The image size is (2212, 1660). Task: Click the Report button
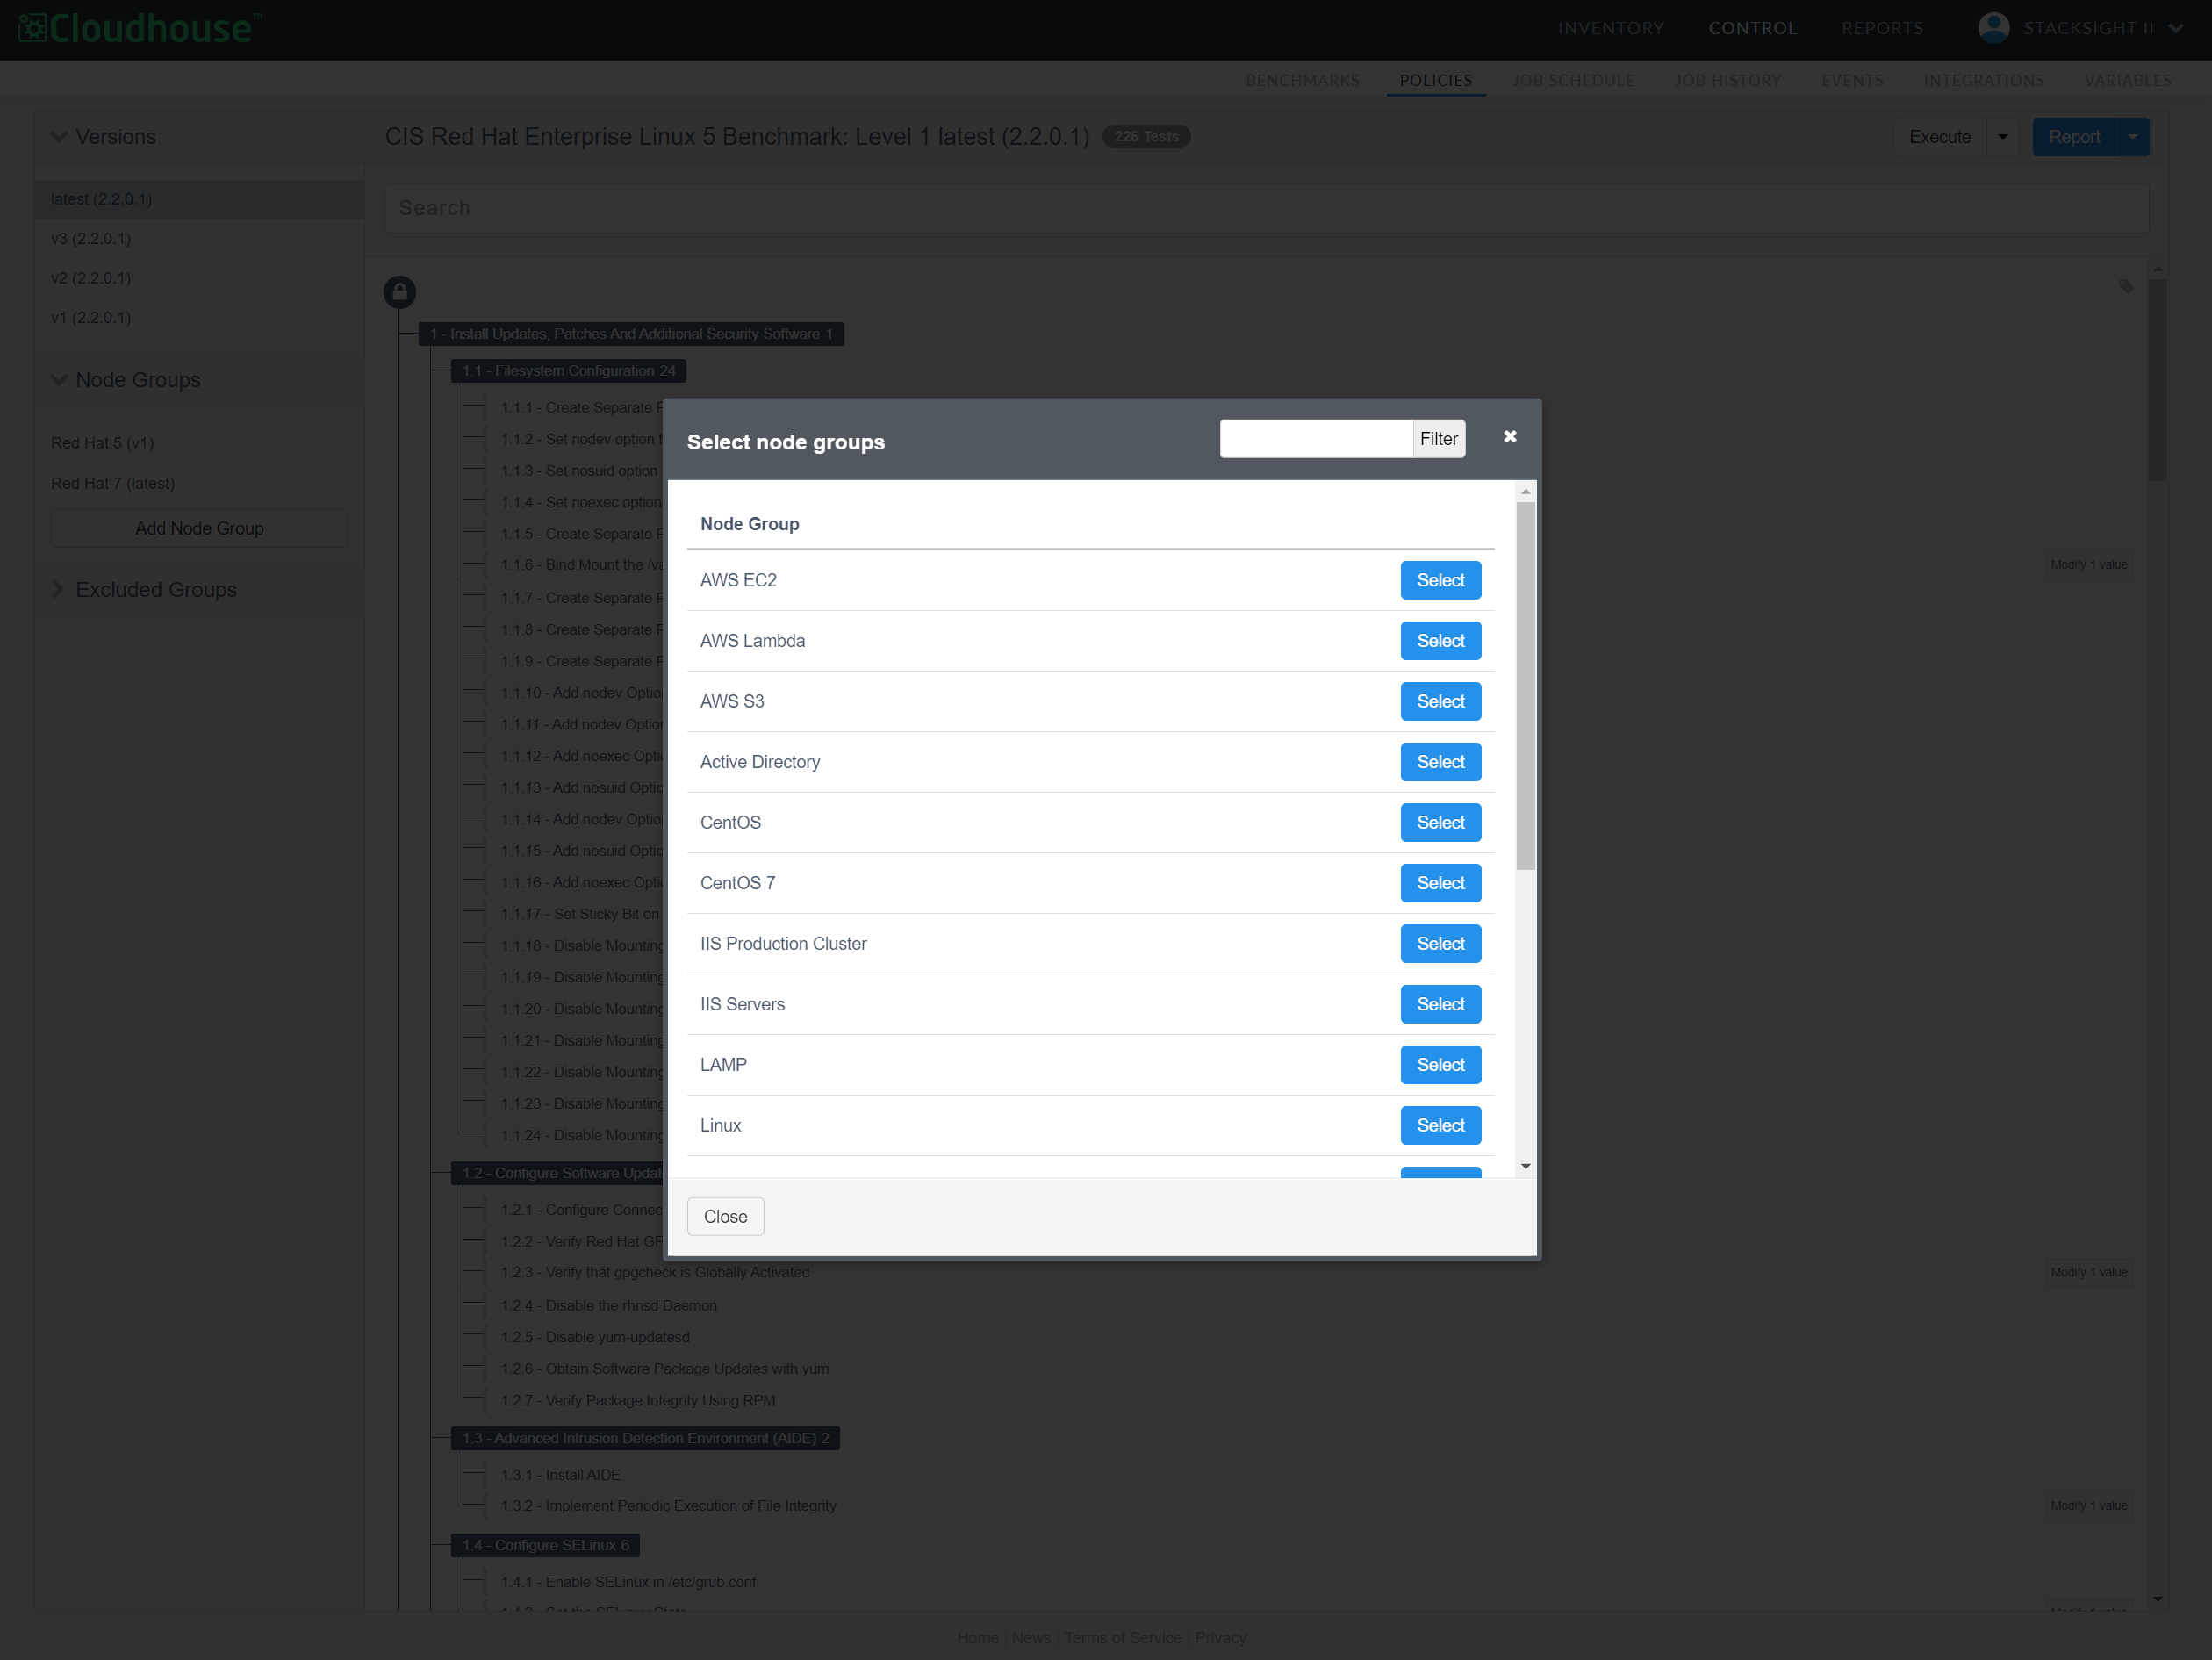2074,137
